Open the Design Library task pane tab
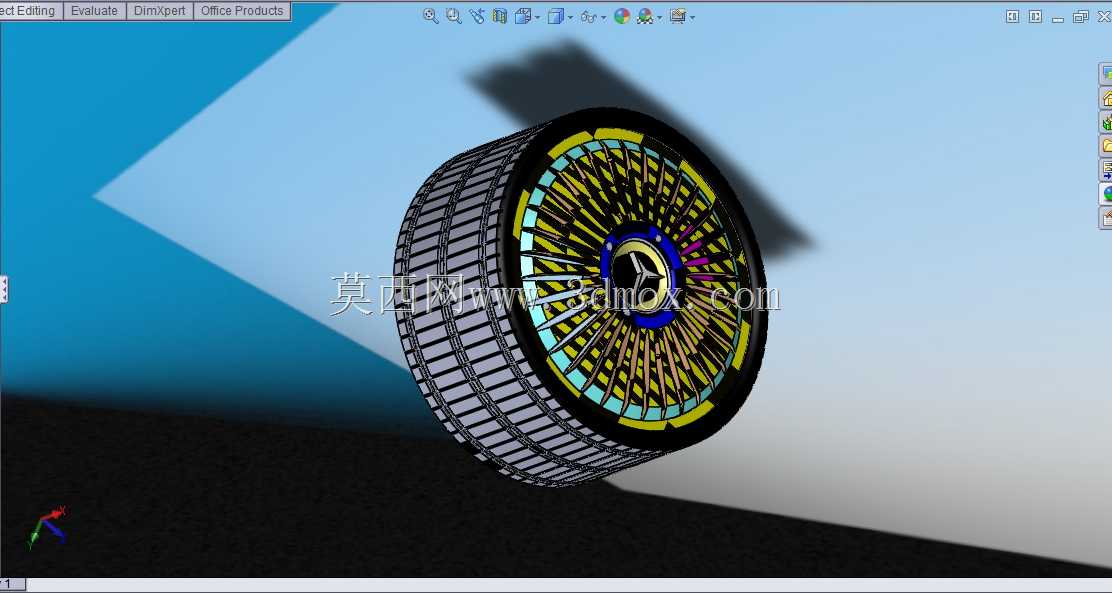Viewport: 1112px width, 593px height. (1106, 122)
